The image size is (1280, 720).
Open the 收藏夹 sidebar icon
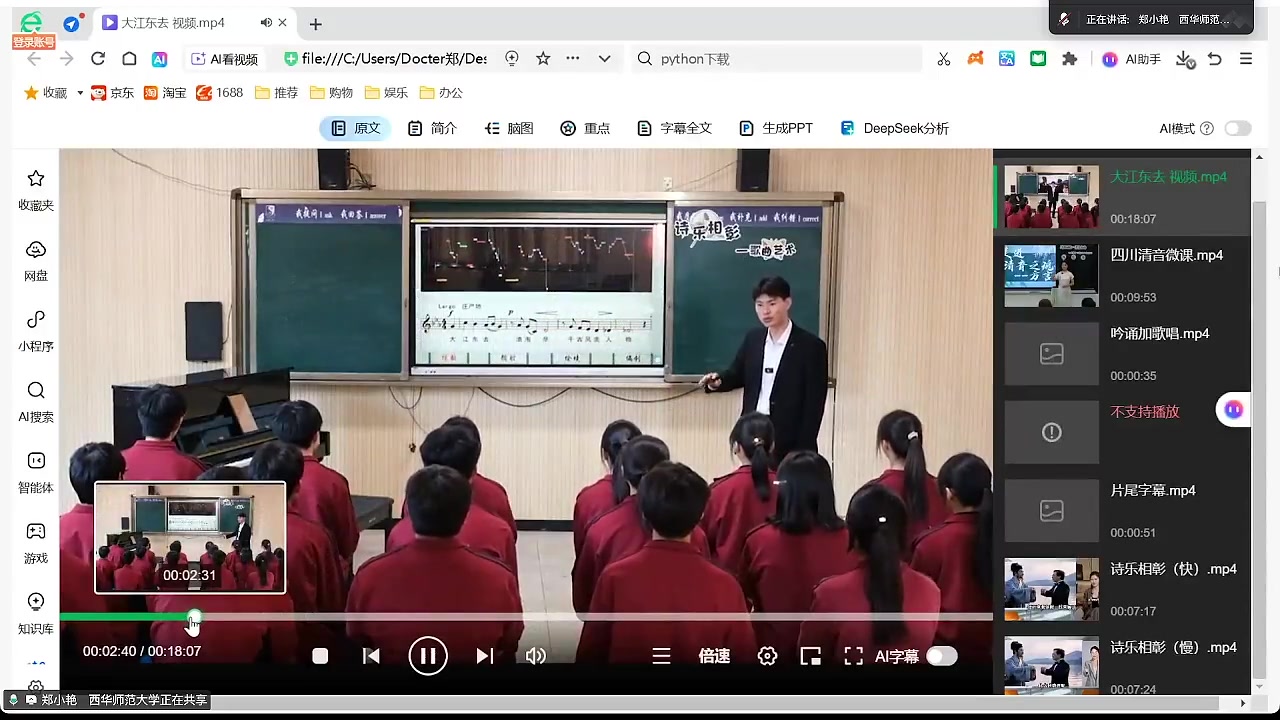coord(36,190)
